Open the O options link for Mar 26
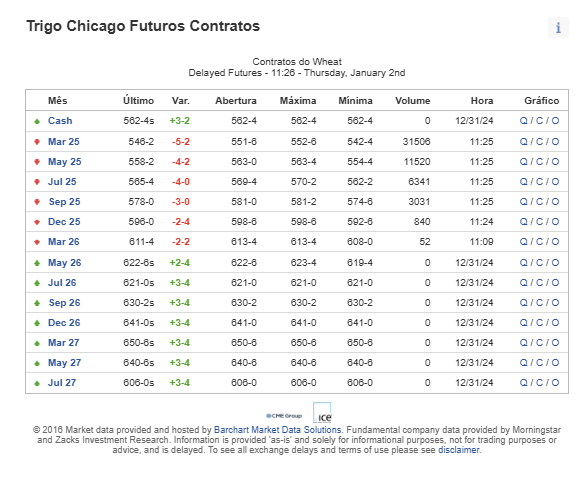The width and height of the screenshot is (577, 481). 555,242
